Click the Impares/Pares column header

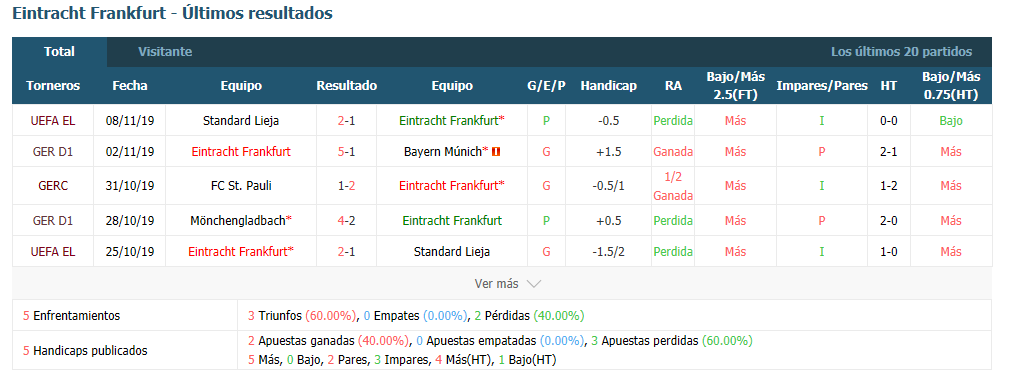822,86
